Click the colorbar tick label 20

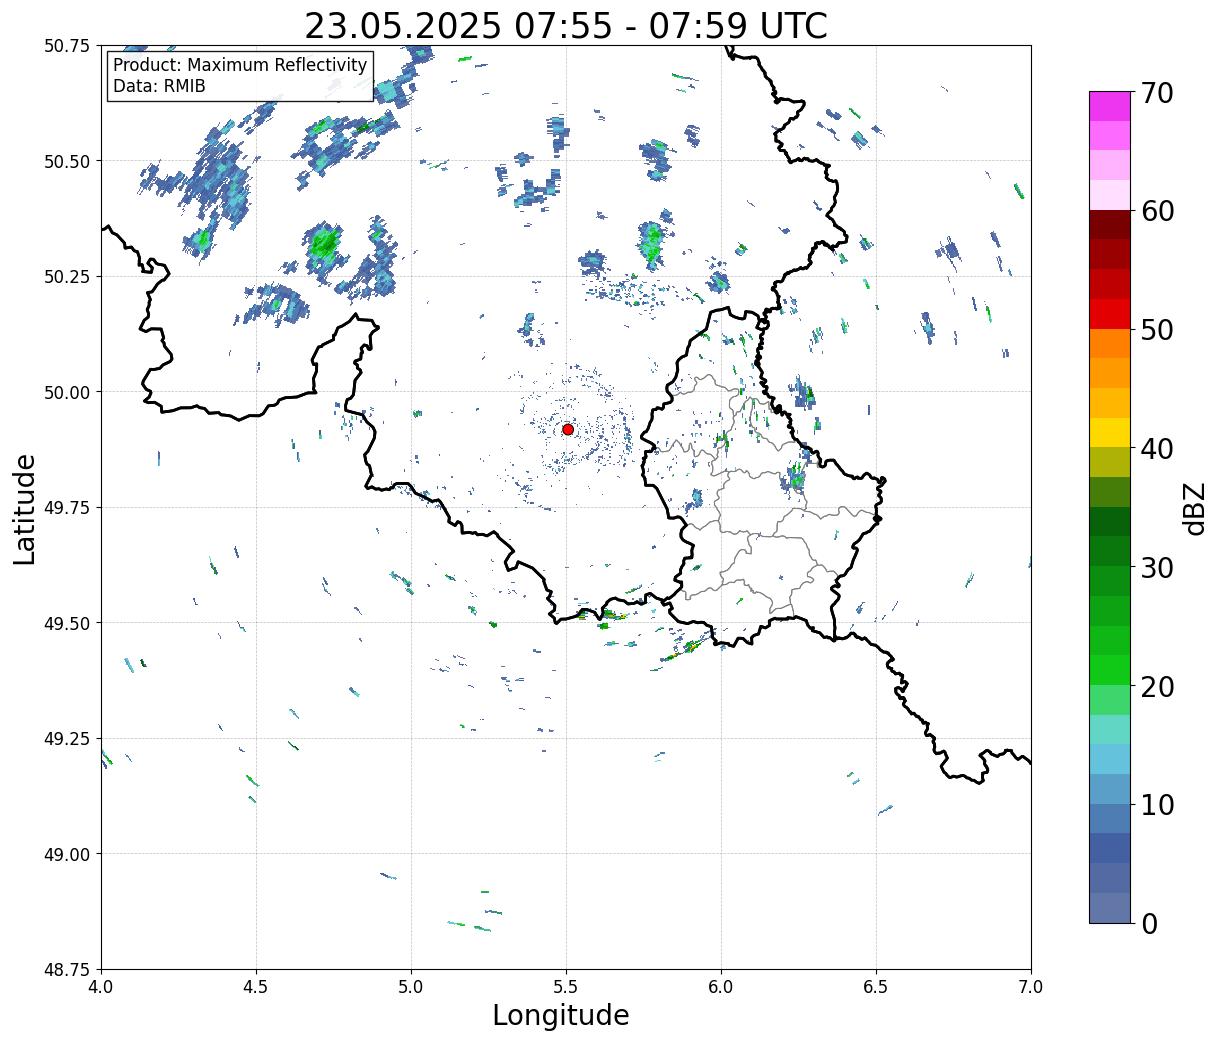1156,686
